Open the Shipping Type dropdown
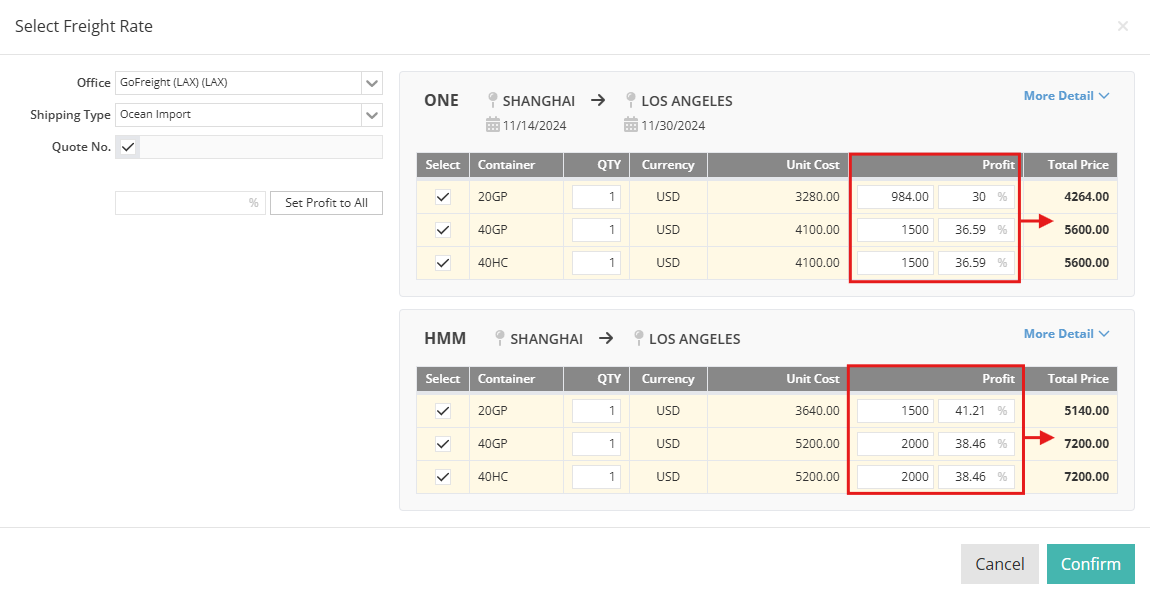This screenshot has height=600, width=1150. tap(372, 115)
